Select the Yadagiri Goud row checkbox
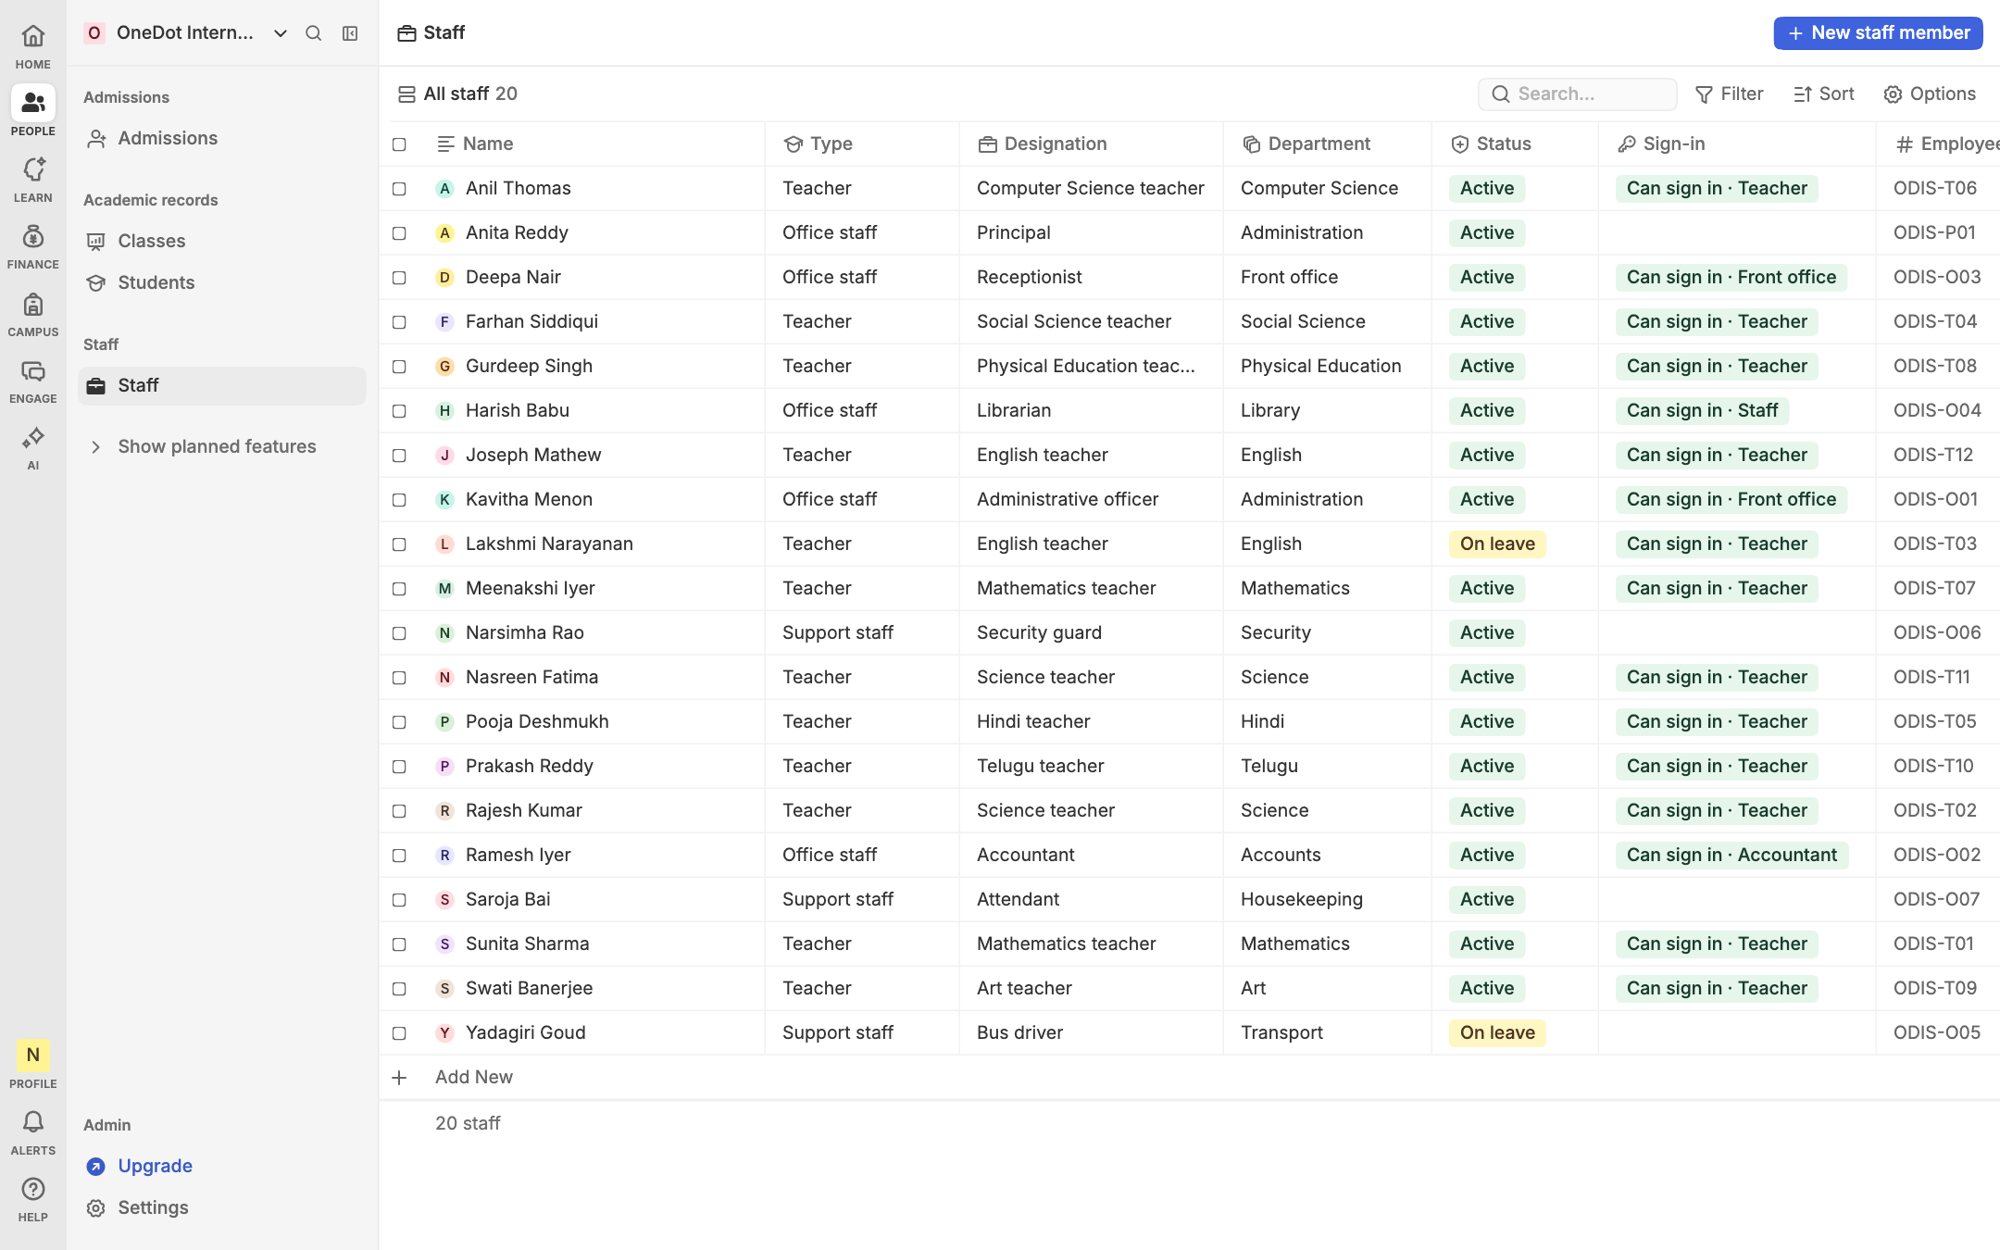The width and height of the screenshot is (2000, 1250). click(x=399, y=1033)
